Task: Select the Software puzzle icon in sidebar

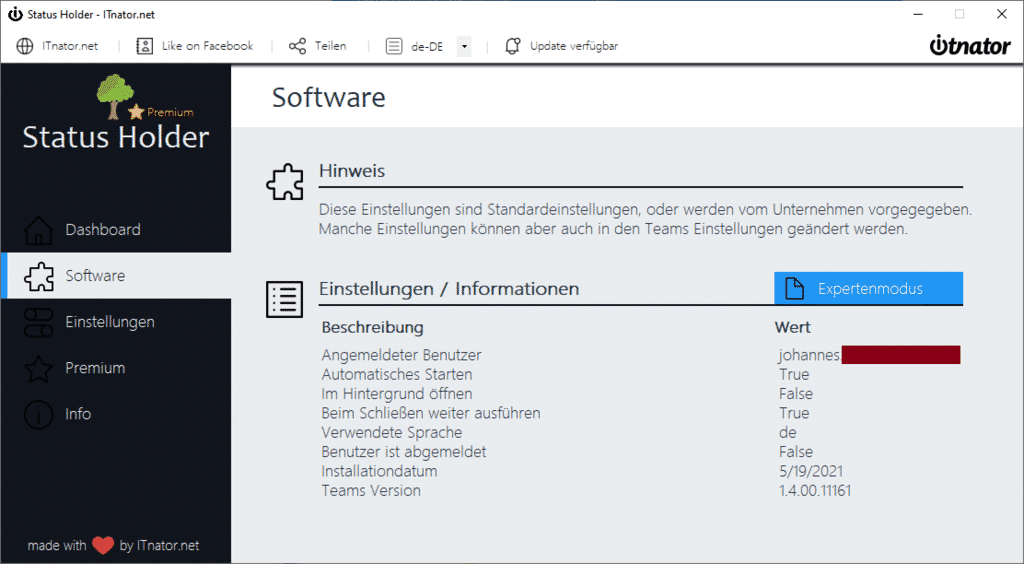Action: [39, 276]
